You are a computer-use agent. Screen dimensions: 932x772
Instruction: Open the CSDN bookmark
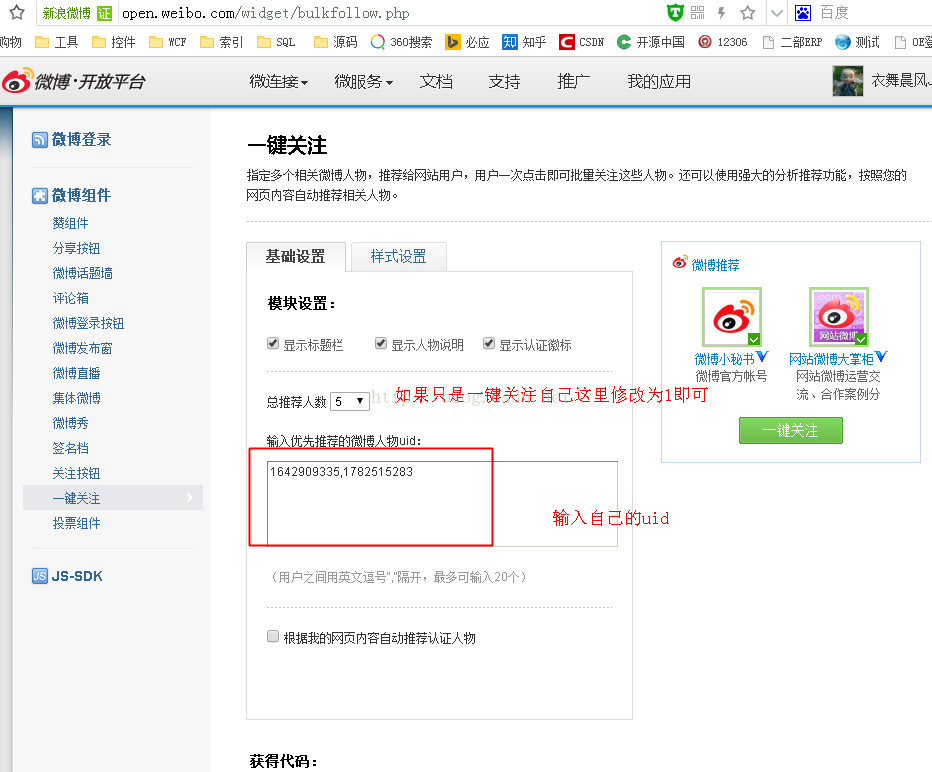coord(581,42)
